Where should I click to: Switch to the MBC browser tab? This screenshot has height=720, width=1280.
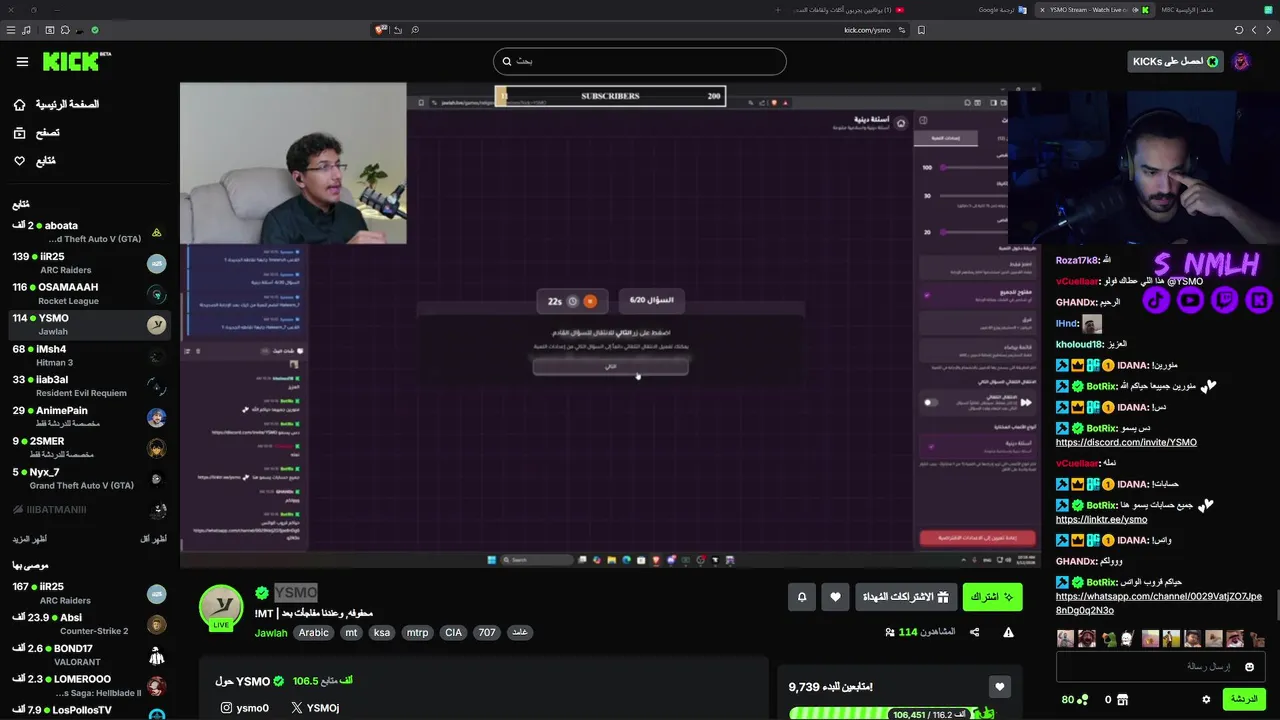click(1198, 9)
